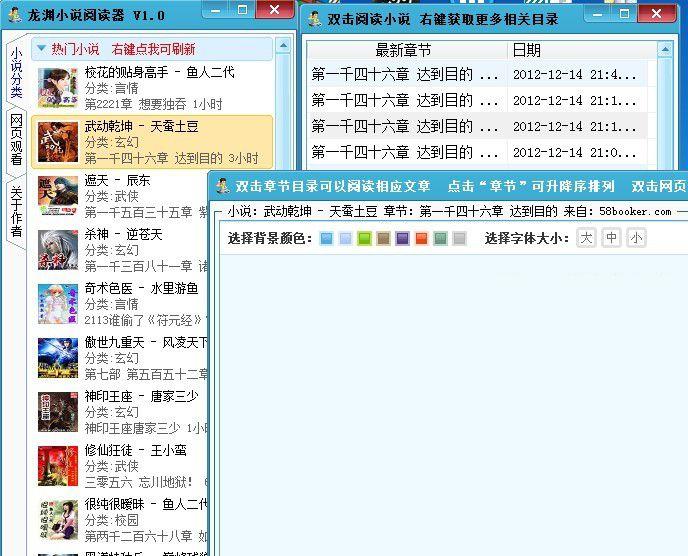This screenshot has height=556, width=688.
Task: Select chapter row dated 2012-12-14 21:4...
Action: (478, 75)
